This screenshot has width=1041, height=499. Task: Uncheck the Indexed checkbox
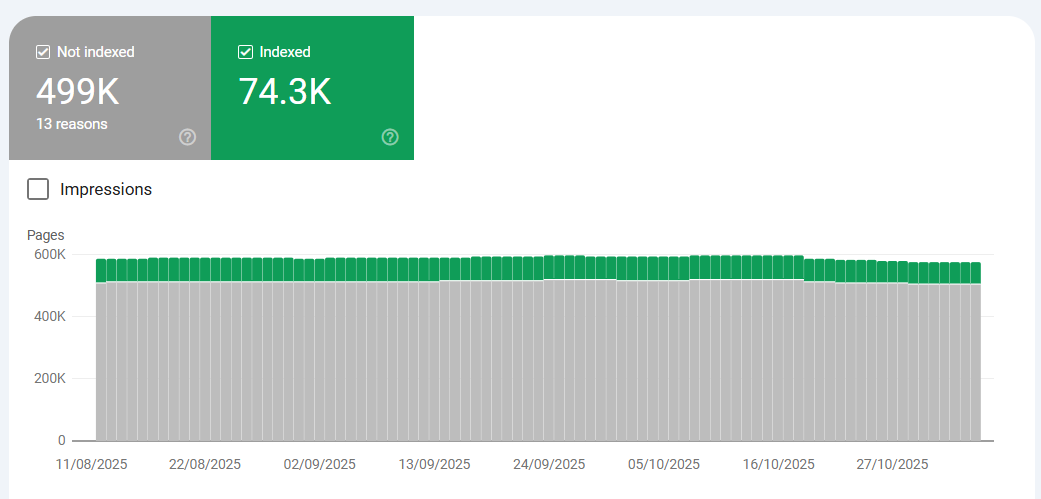[x=245, y=52]
